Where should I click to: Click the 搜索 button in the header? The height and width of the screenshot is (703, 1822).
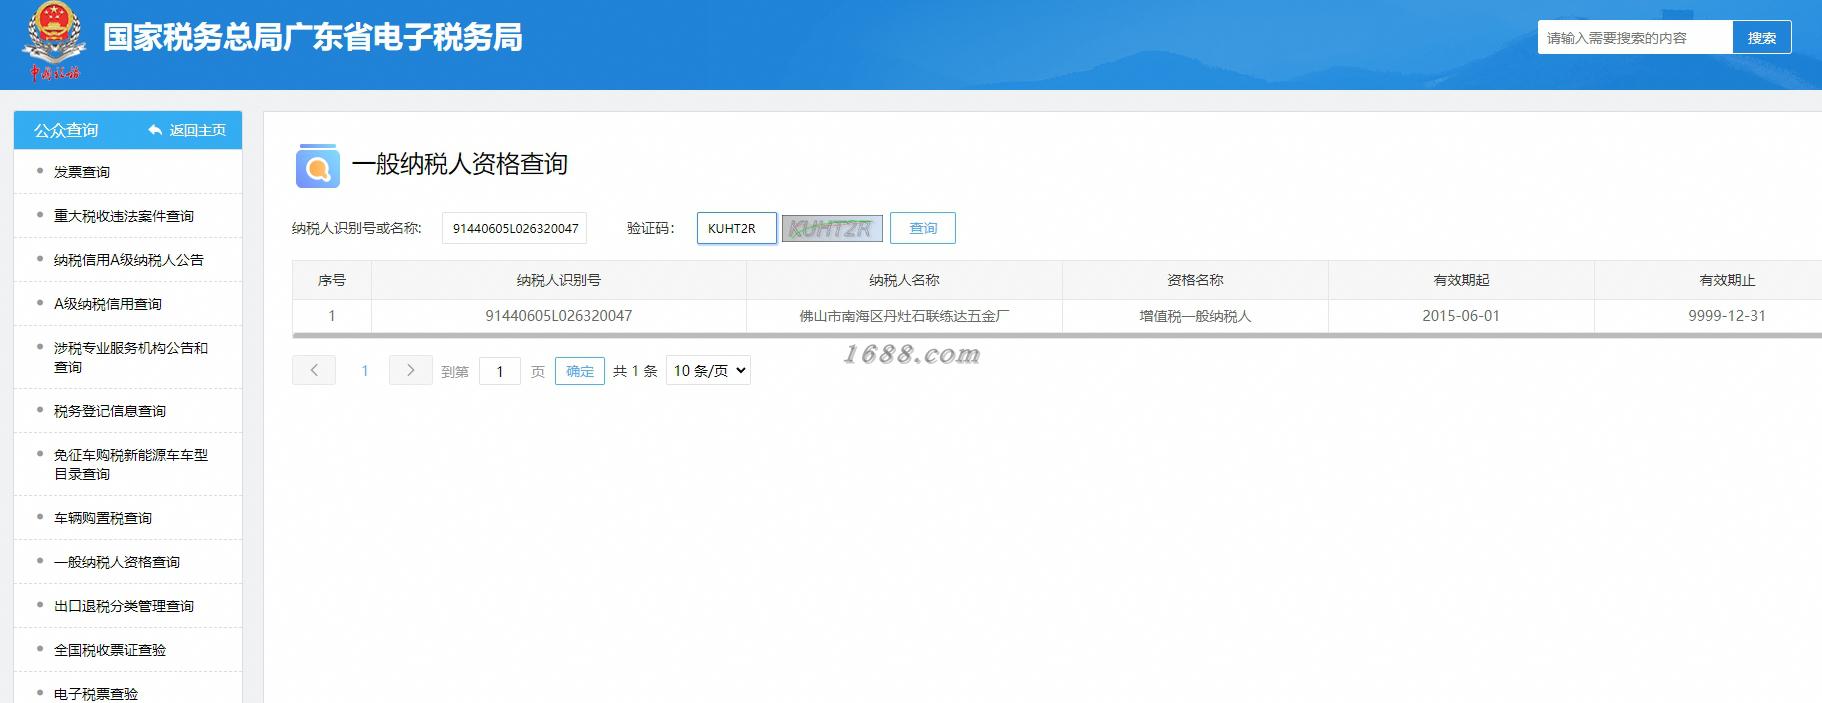tap(1762, 38)
